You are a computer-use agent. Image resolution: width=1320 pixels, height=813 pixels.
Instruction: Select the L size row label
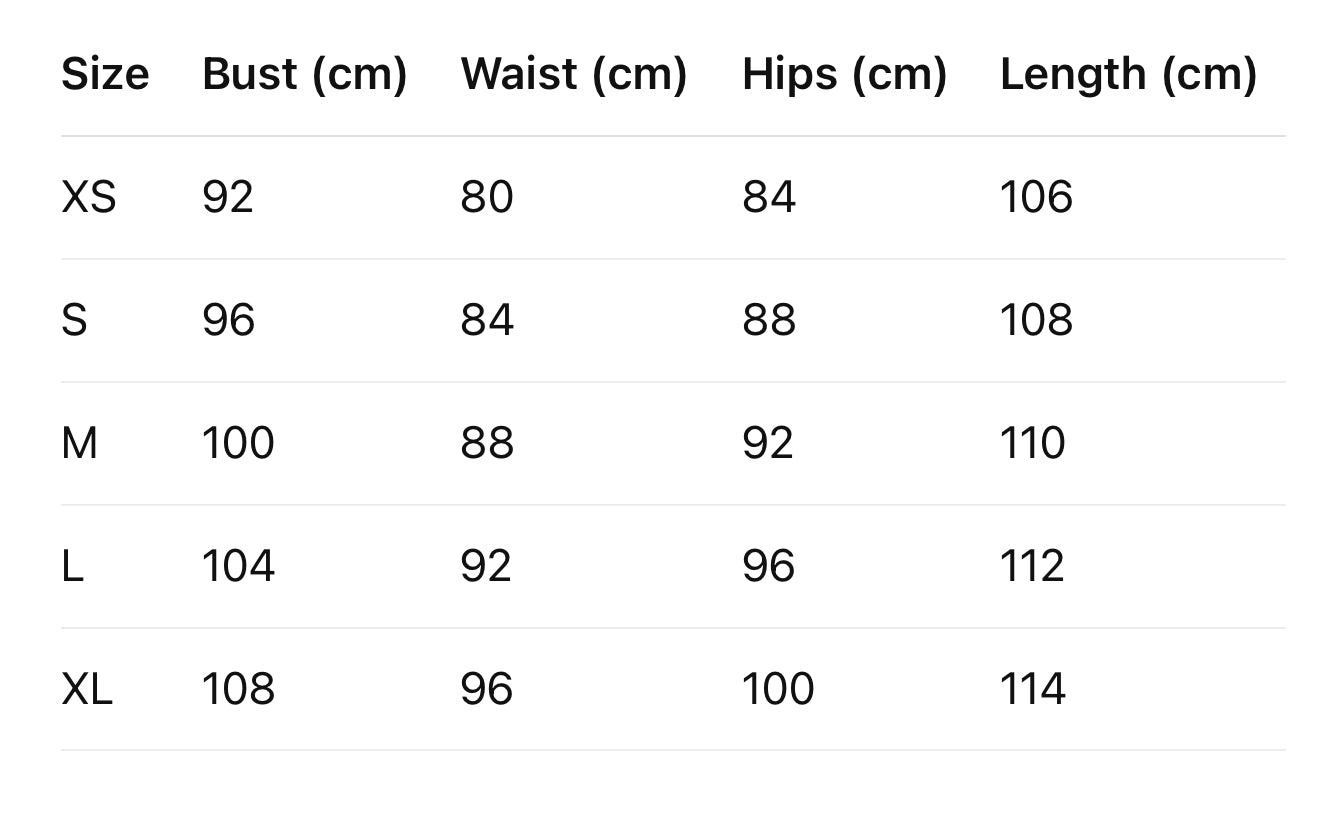coord(73,566)
